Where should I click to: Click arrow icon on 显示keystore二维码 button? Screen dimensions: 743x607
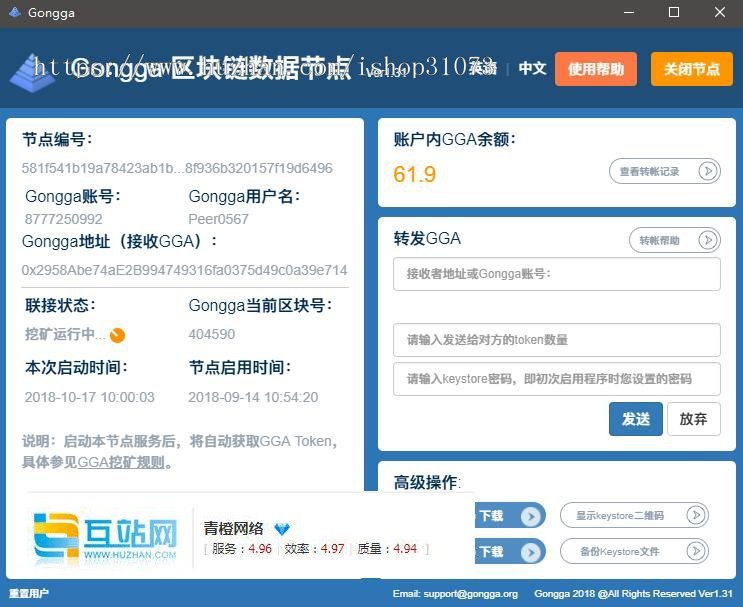click(696, 515)
